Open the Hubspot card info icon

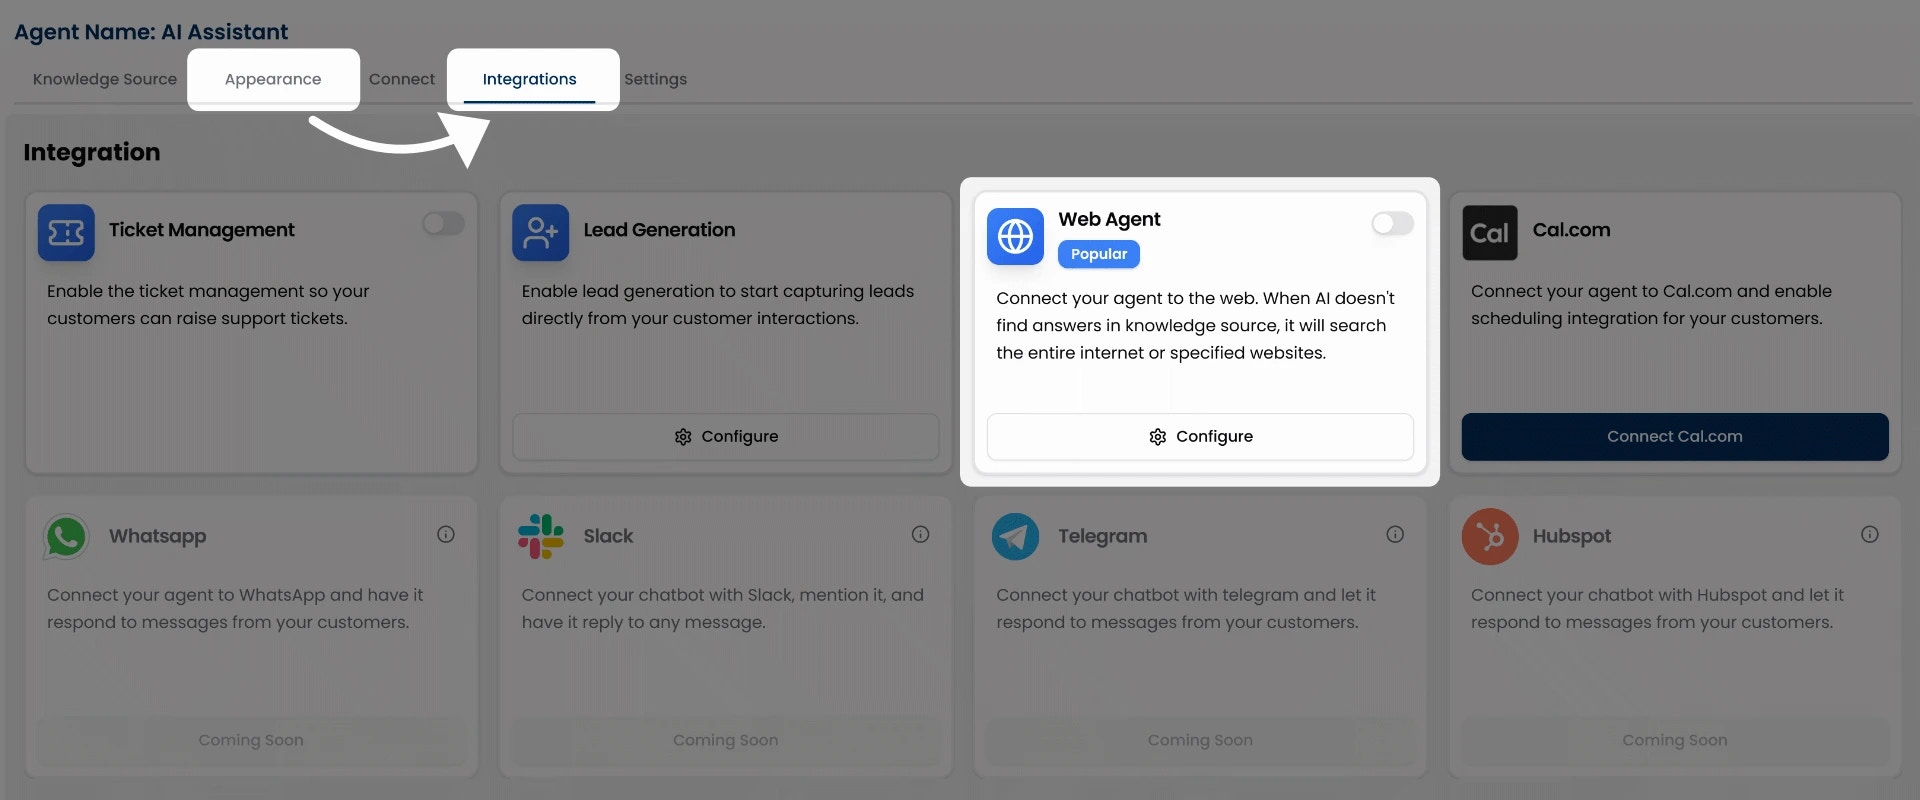click(x=1870, y=535)
